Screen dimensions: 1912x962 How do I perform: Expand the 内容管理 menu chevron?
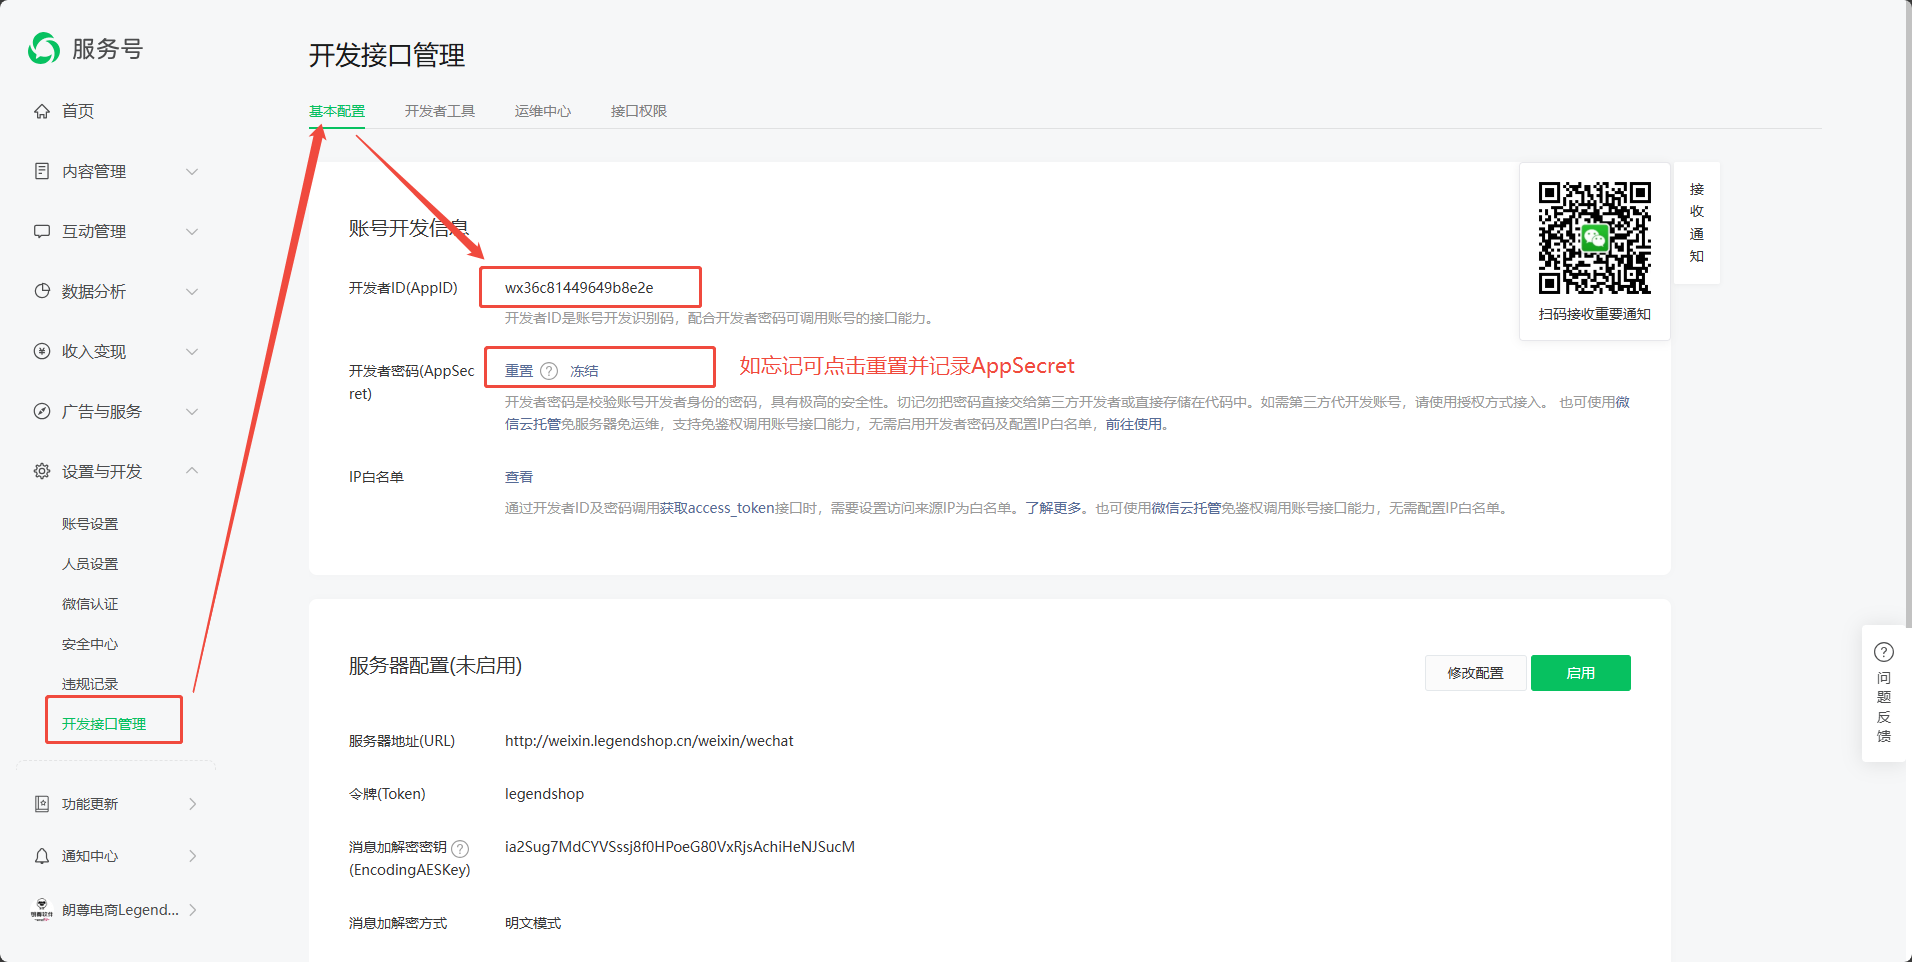point(192,172)
